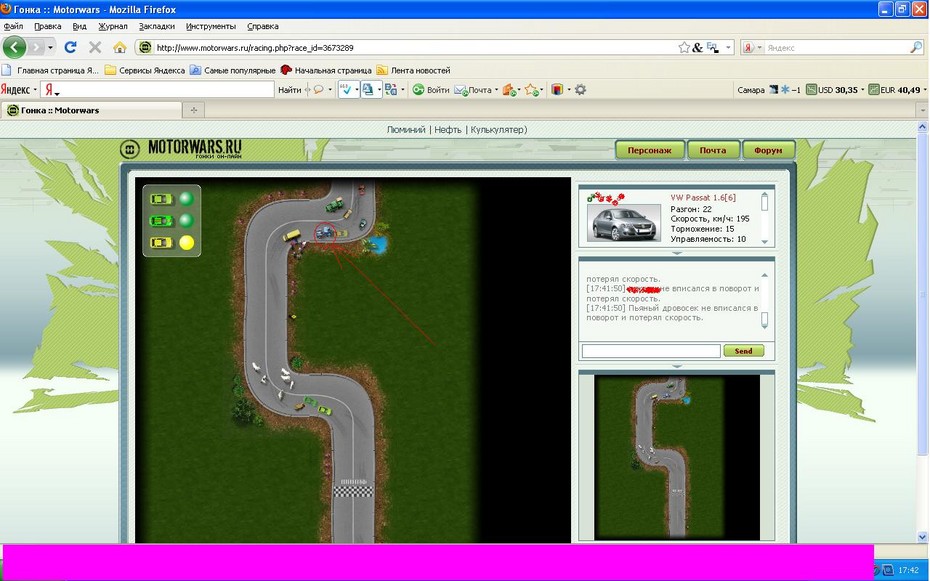Image resolution: width=930 pixels, height=581 pixels.
Task: Click the star bookmarks icon on Yandex bar
Action: coord(531,90)
